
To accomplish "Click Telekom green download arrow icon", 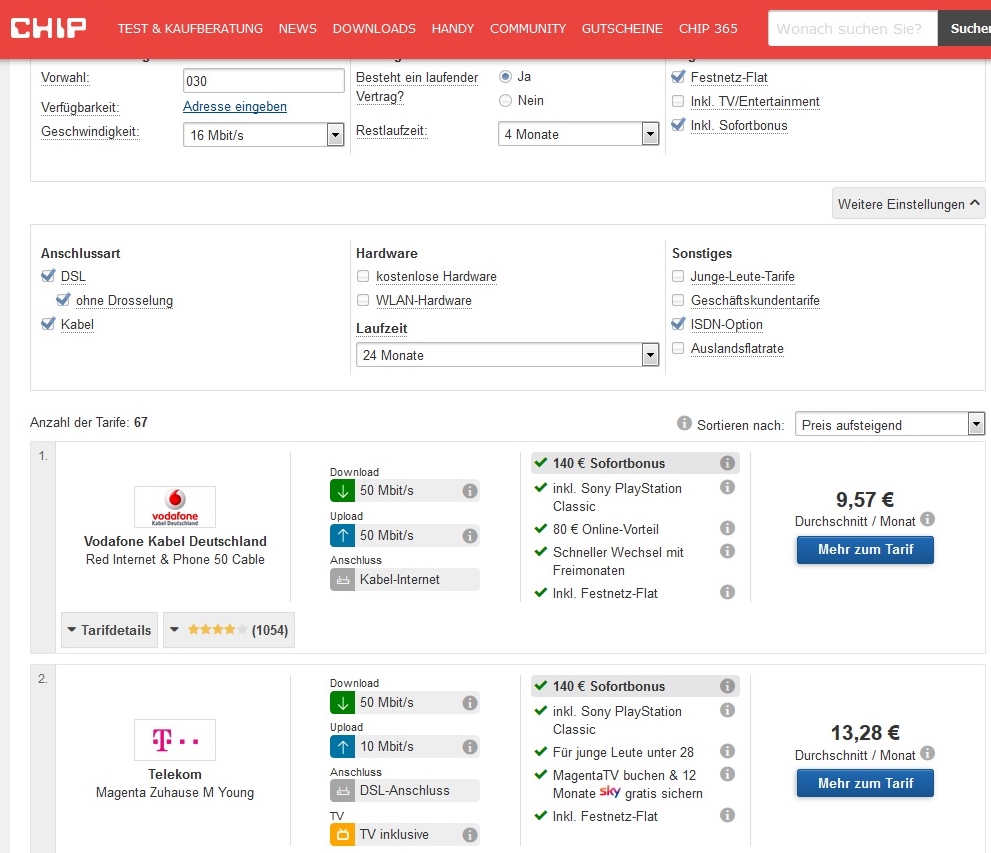I will (x=343, y=703).
